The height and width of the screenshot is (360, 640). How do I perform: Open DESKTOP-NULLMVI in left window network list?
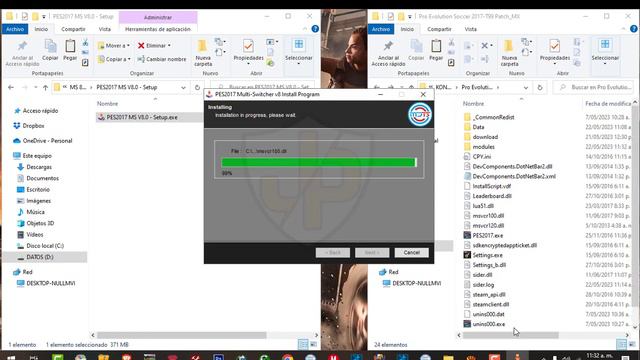pyautogui.click(x=51, y=283)
